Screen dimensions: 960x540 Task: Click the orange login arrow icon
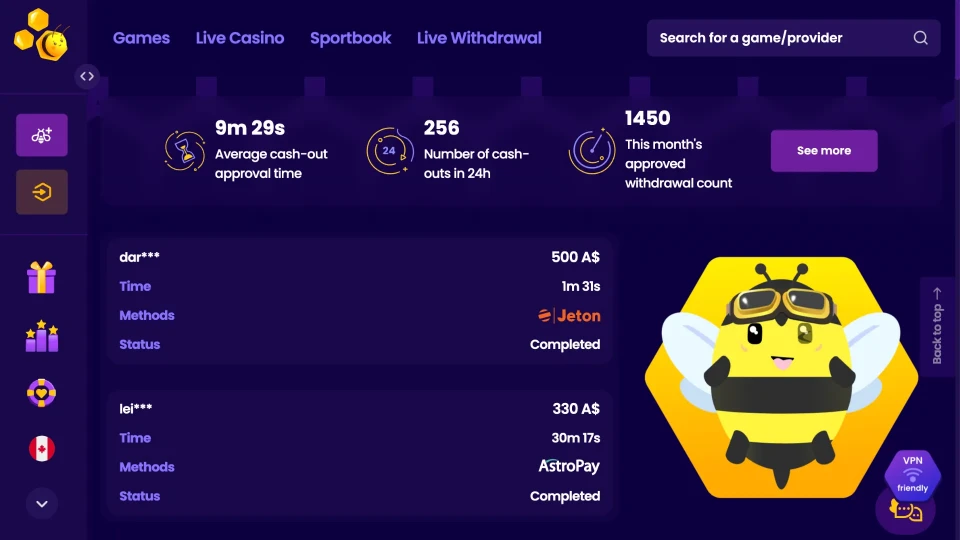42,192
